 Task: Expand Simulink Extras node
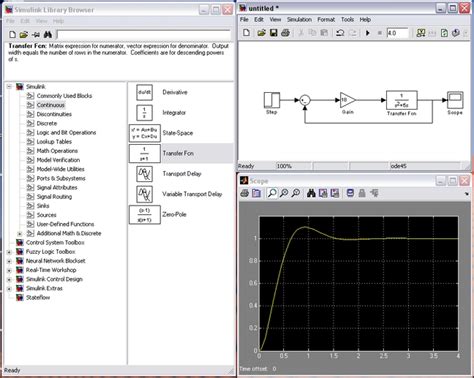point(9,289)
